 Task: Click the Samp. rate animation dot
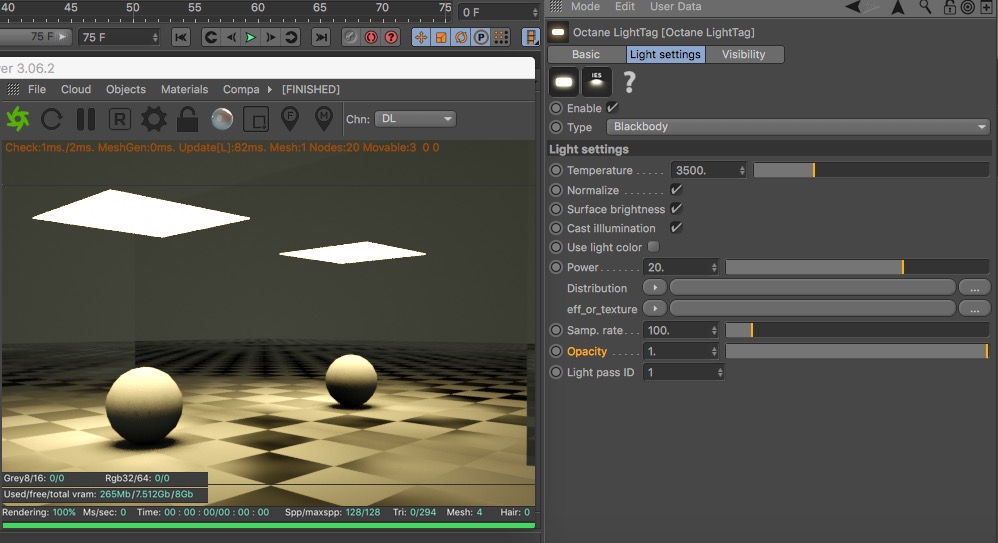coord(556,330)
